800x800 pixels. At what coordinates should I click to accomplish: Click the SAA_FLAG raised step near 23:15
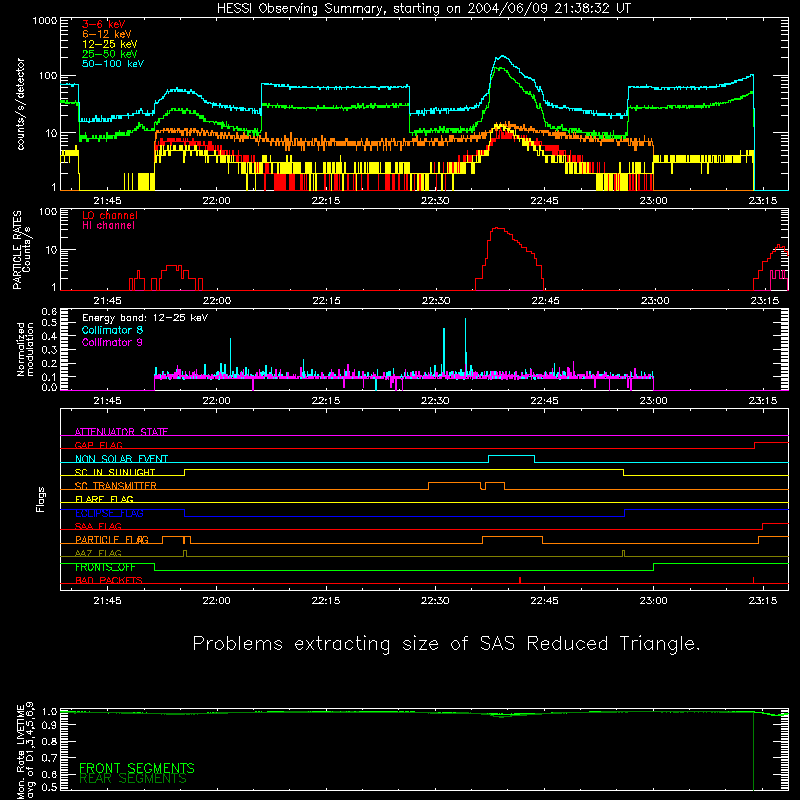776,524
